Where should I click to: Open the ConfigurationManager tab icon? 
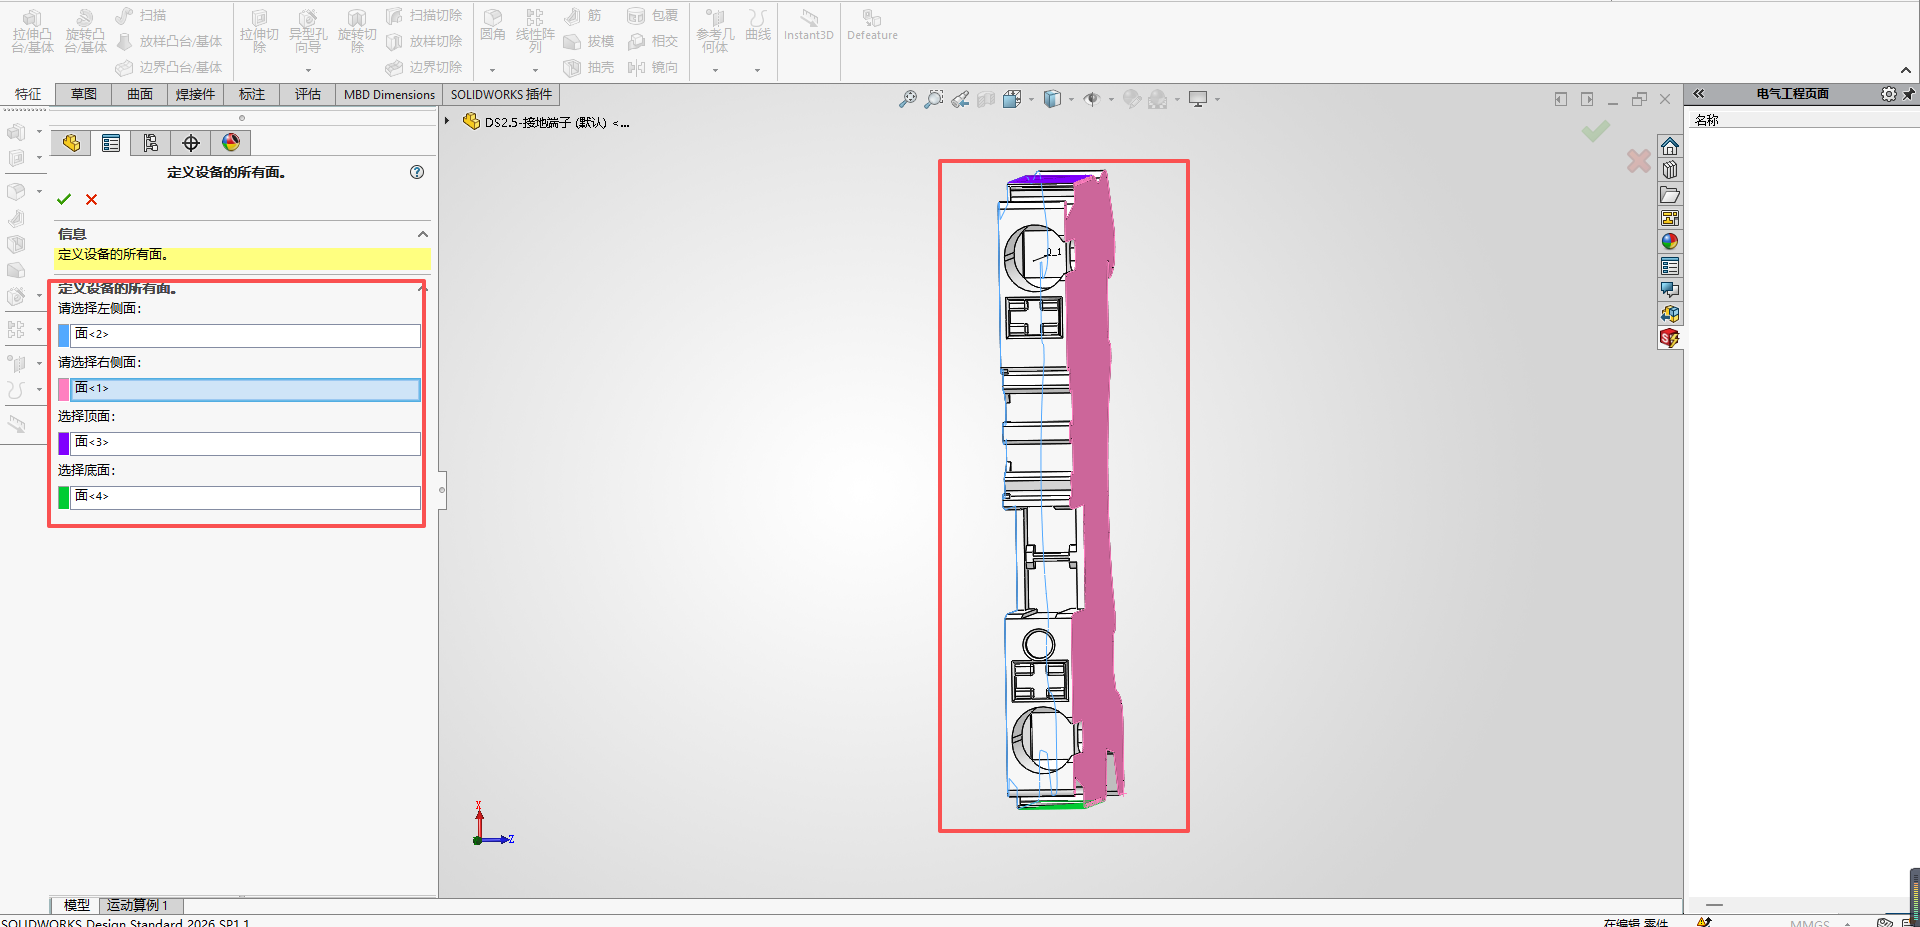coord(151,143)
